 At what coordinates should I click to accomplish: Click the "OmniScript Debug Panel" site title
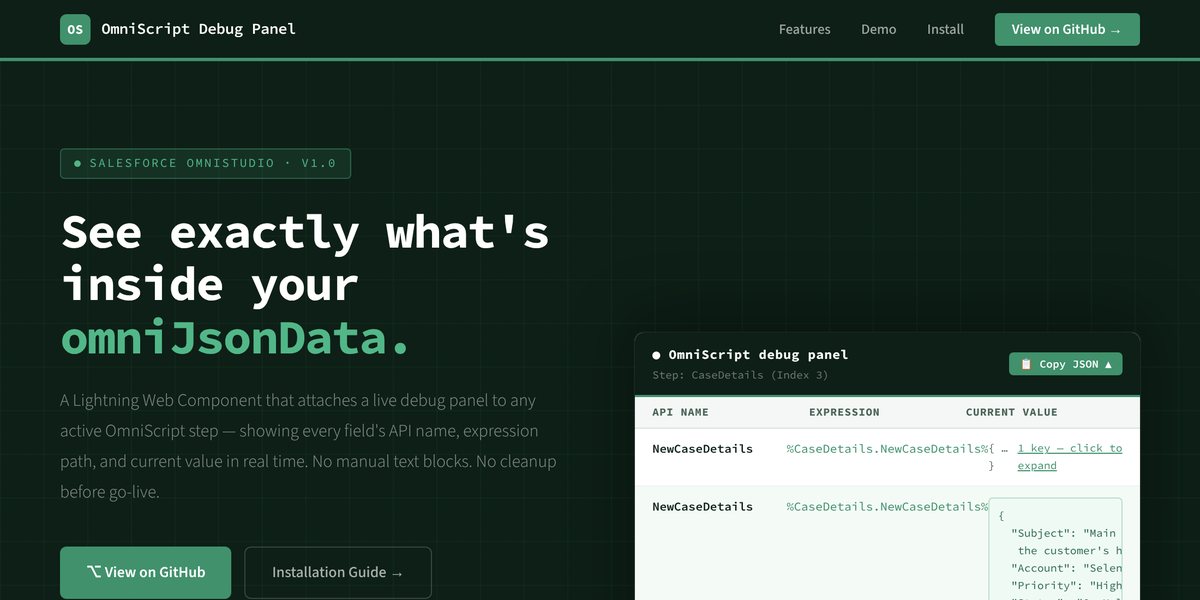click(x=198, y=29)
